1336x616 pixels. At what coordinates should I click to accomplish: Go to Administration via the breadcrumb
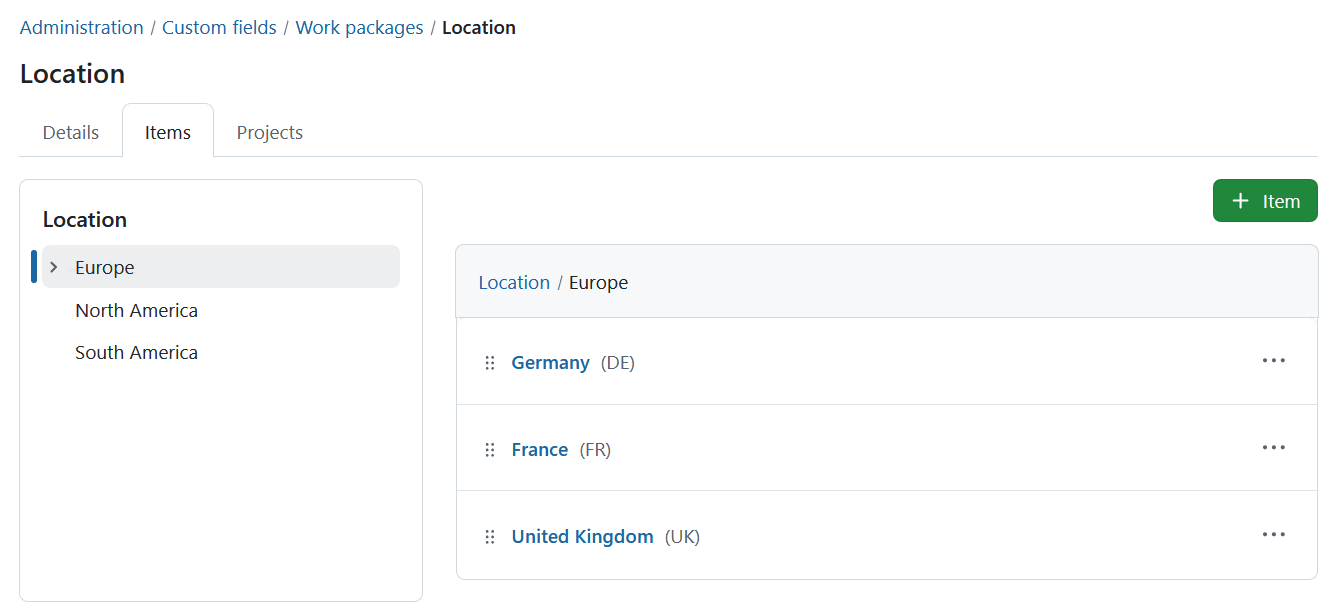(x=81, y=27)
